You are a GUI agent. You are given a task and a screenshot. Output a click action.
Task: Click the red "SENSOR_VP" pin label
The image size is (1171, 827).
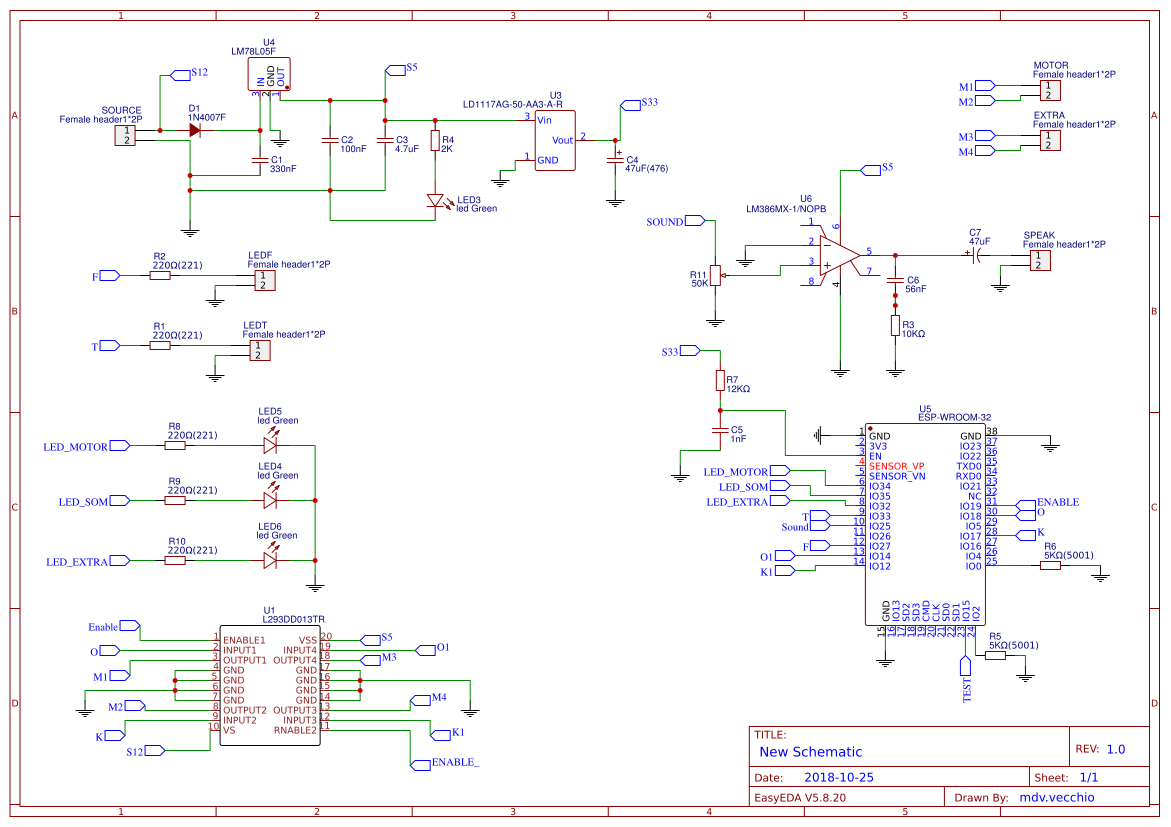click(x=896, y=466)
